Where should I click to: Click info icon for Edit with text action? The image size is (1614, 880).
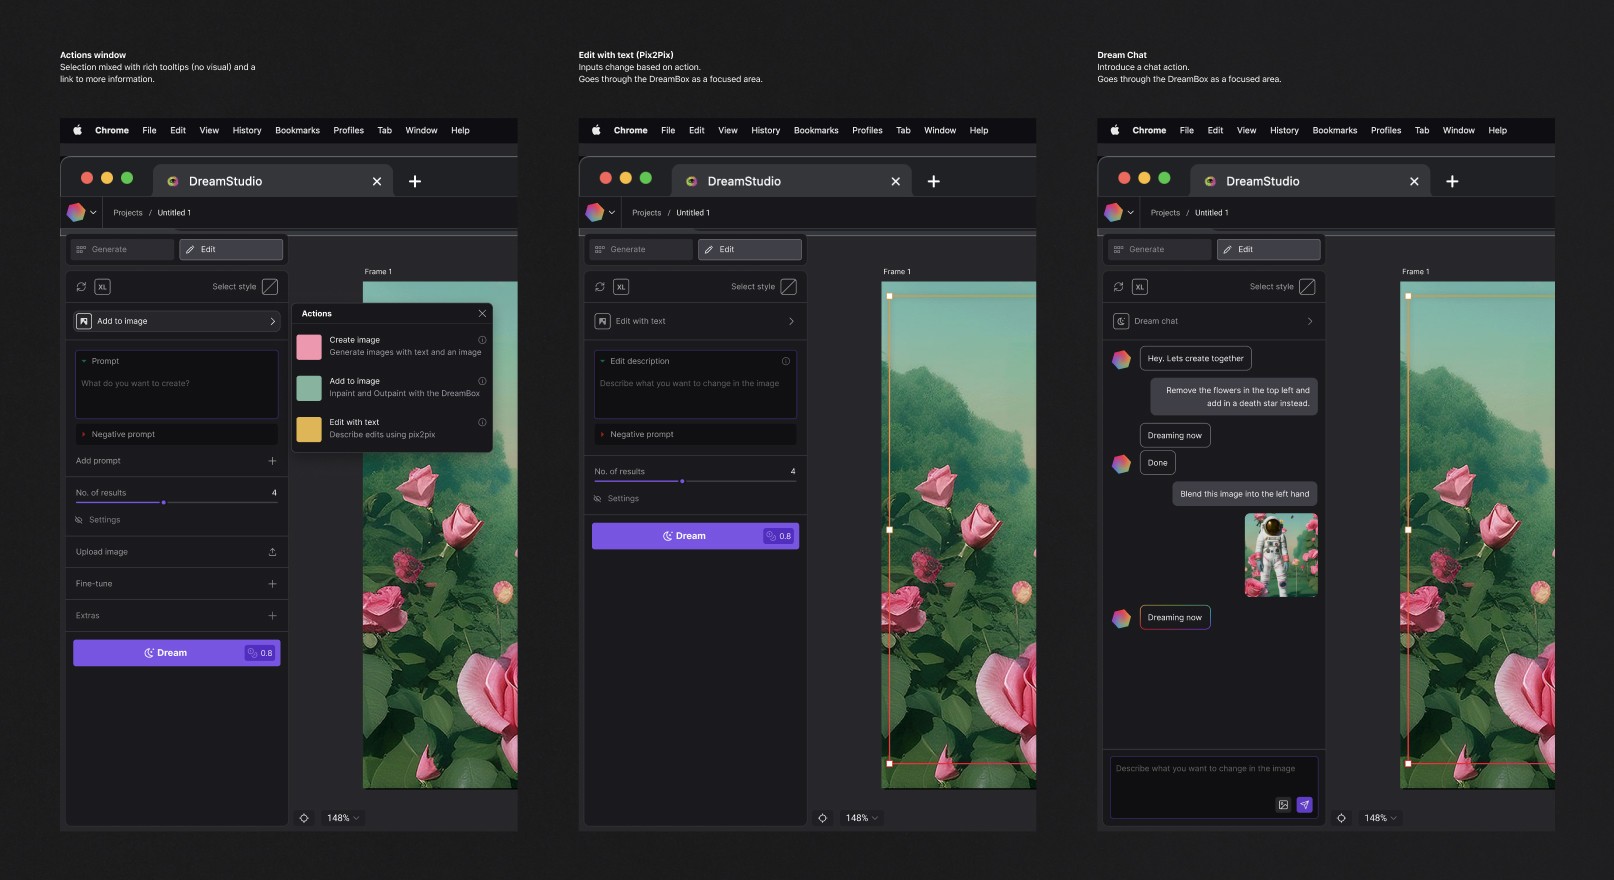click(482, 422)
